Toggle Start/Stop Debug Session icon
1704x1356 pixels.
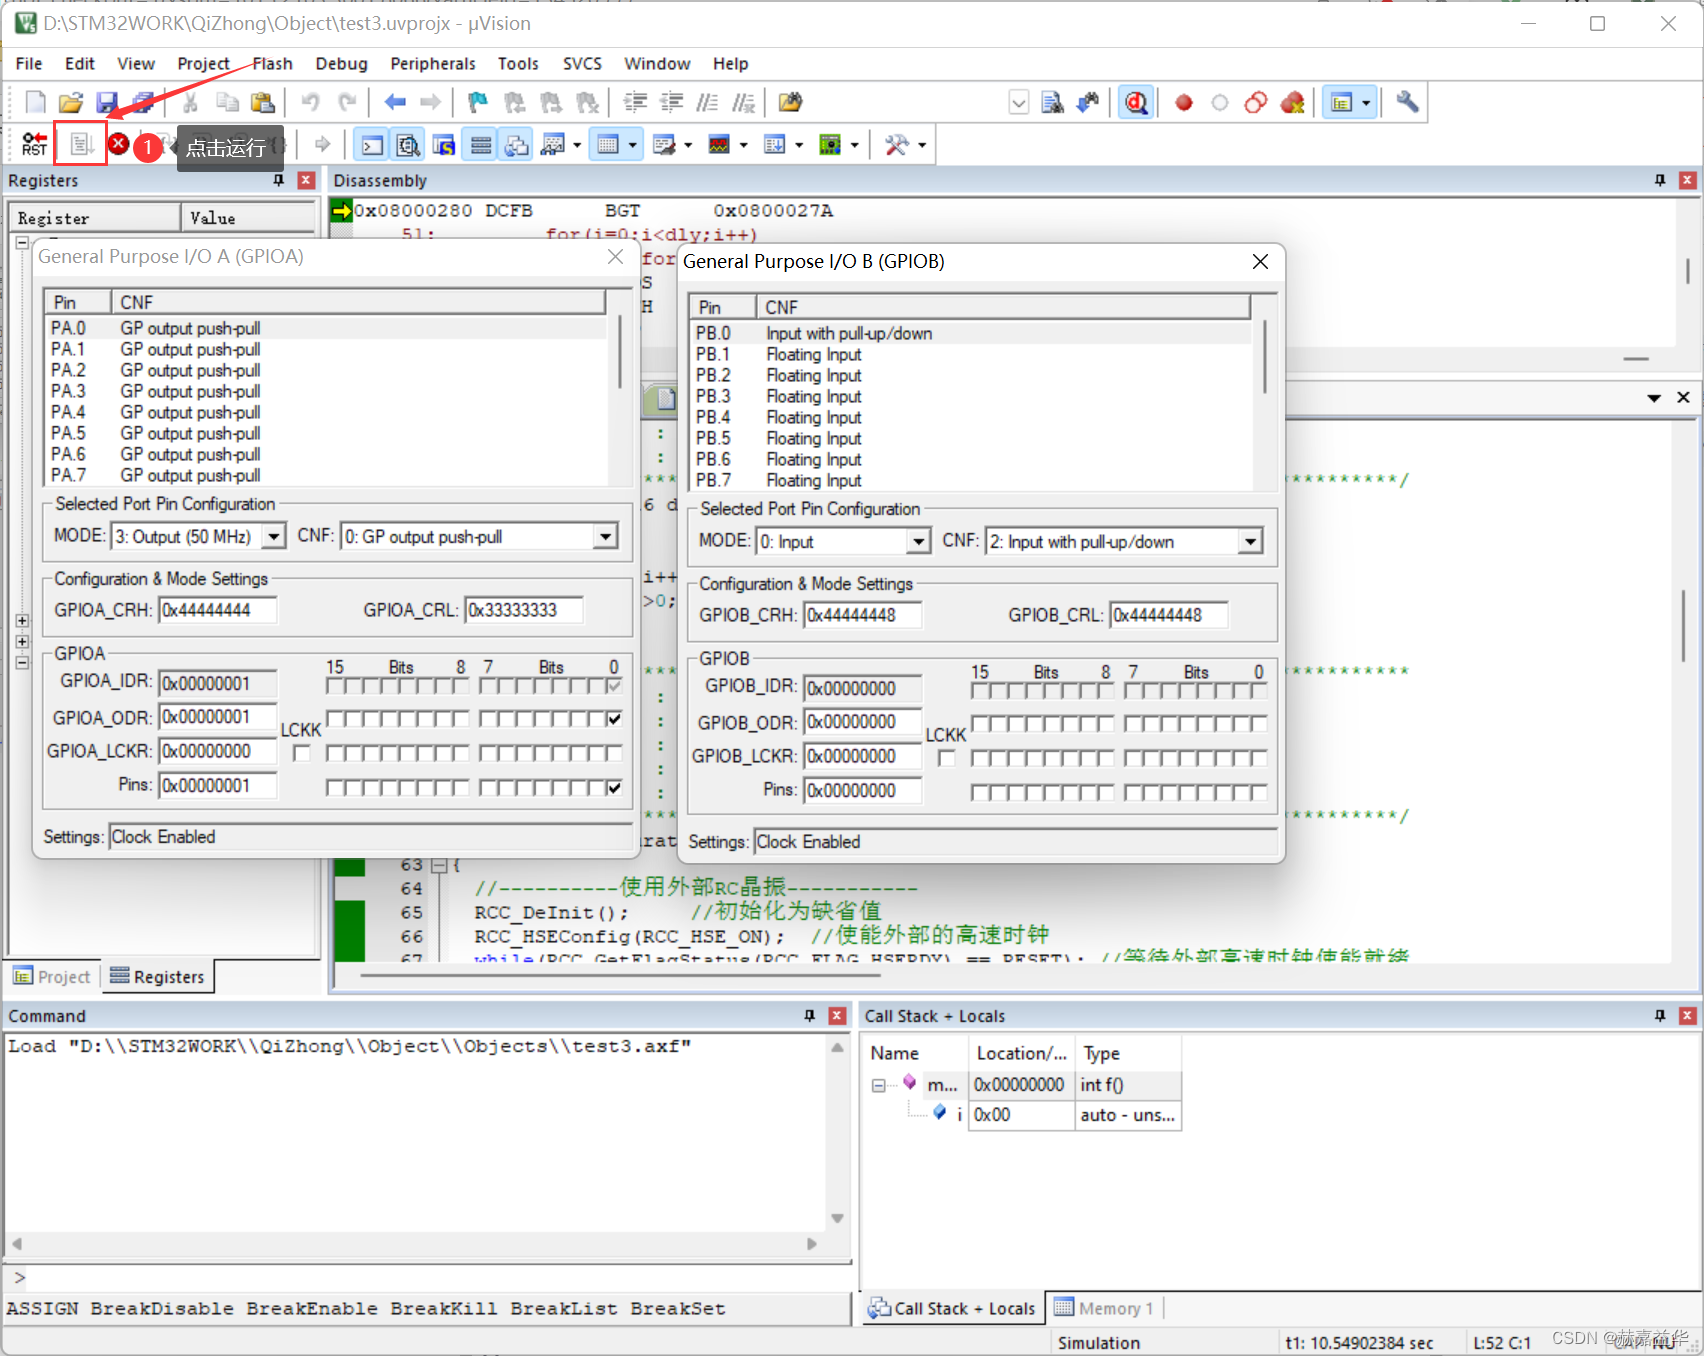coord(1136,102)
